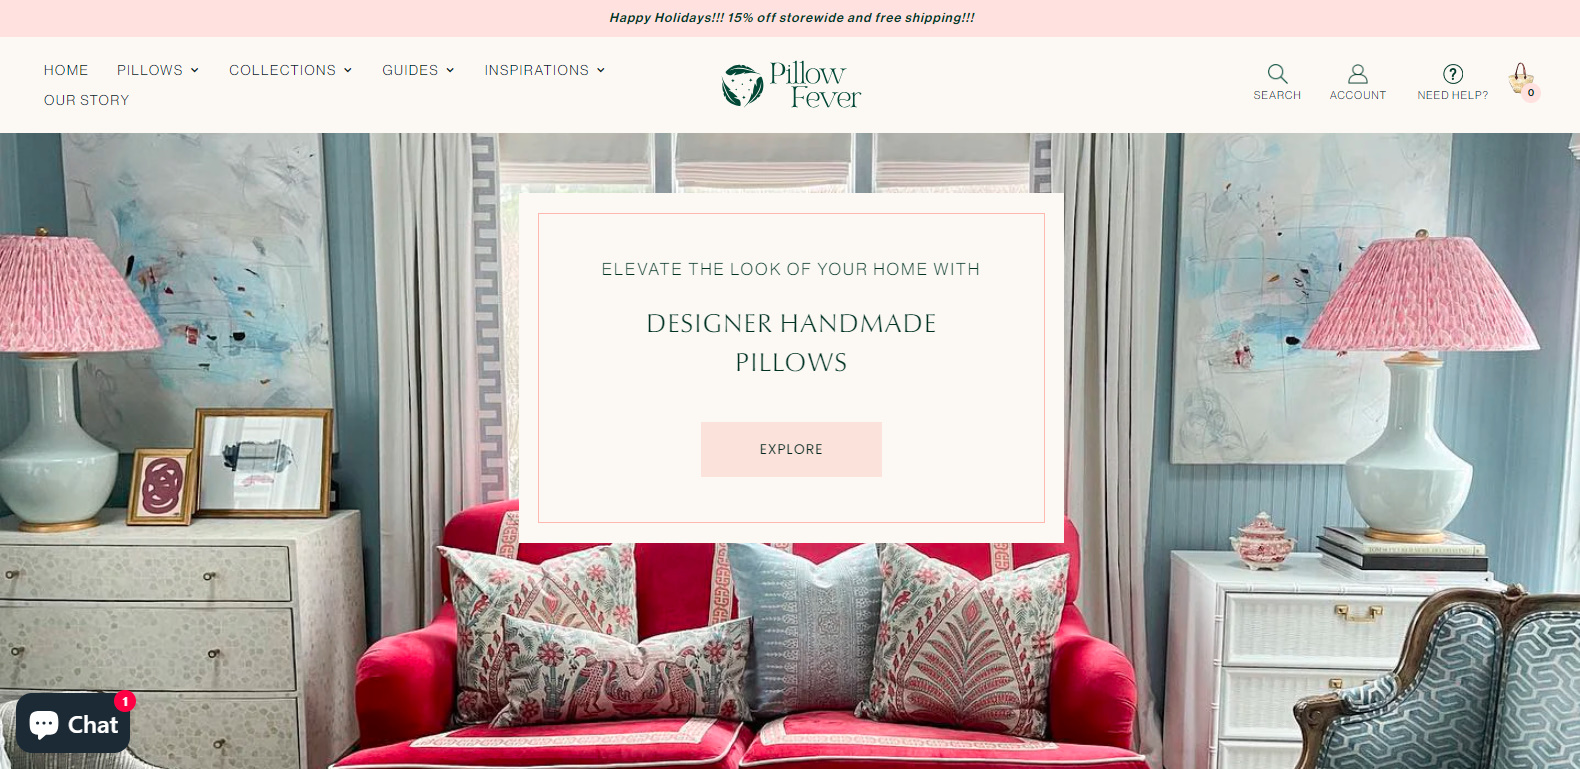Expand the Collections dropdown chevron
The height and width of the screenshot is (769, 1580).
pos(348,70)
